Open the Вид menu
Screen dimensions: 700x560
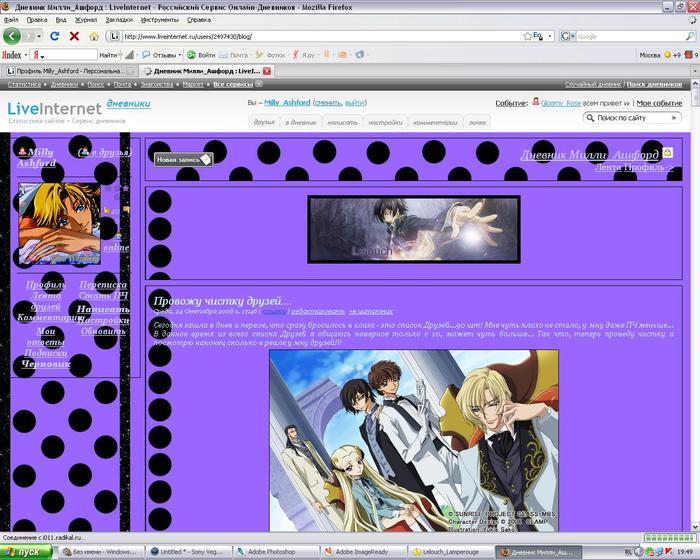pyautogui.click(x=61, y=20)
